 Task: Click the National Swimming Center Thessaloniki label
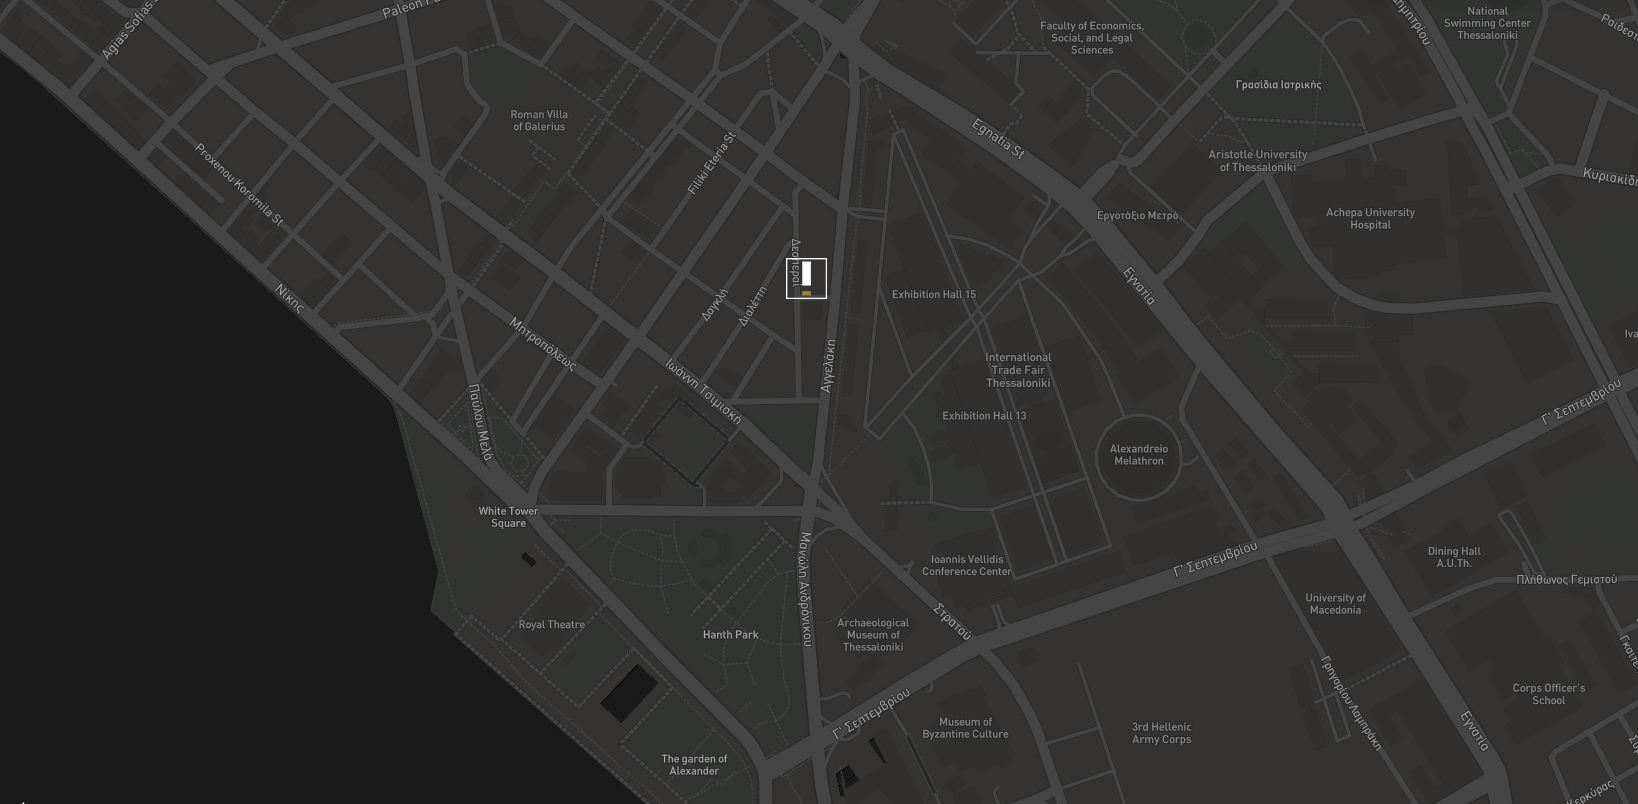[1487, 23]
